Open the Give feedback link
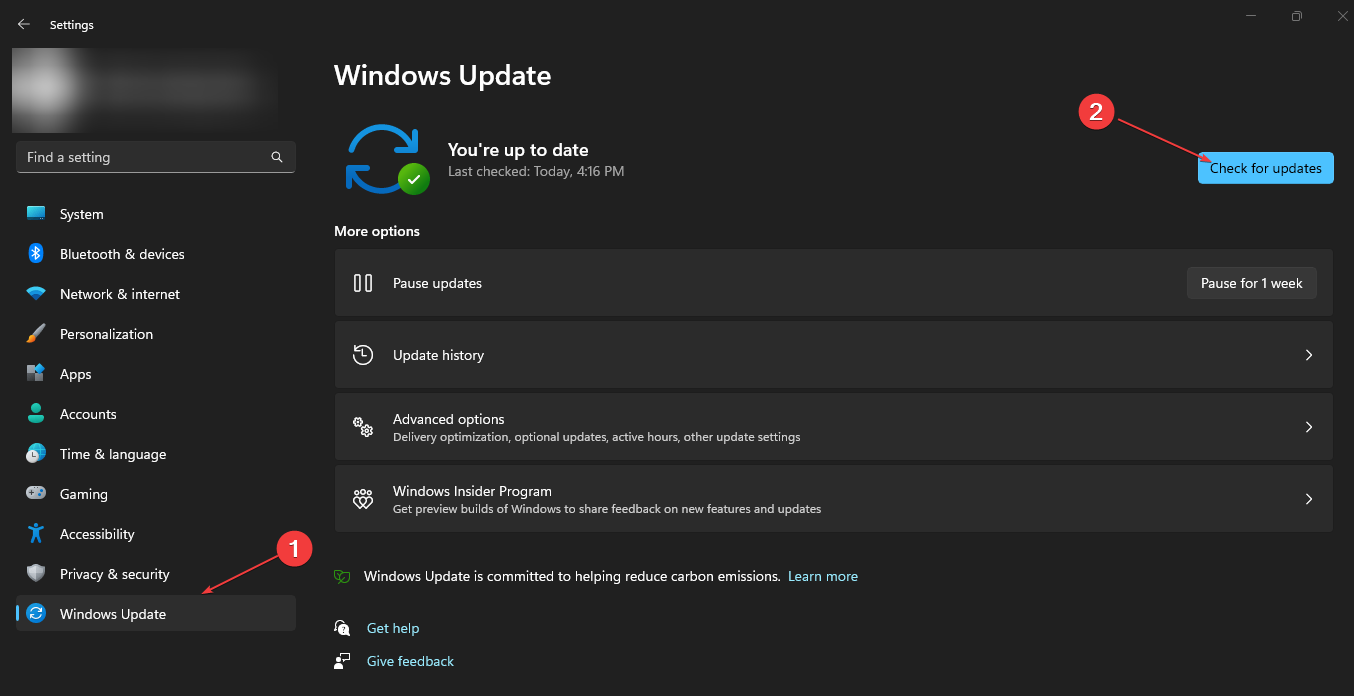Viewport: 1354px width, 696px height. (410, 661)
